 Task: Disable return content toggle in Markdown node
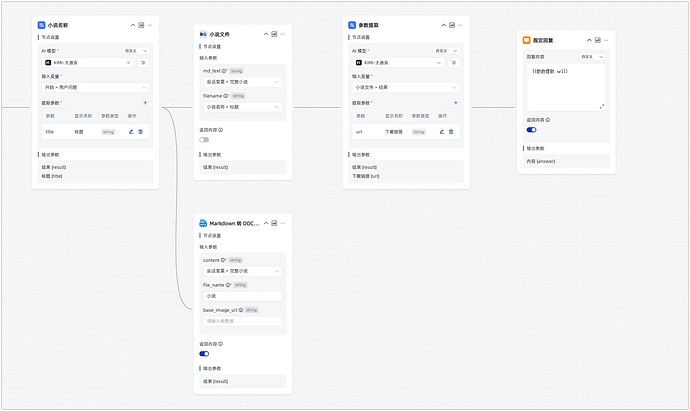pyautogui.click(x=204, y=354)
